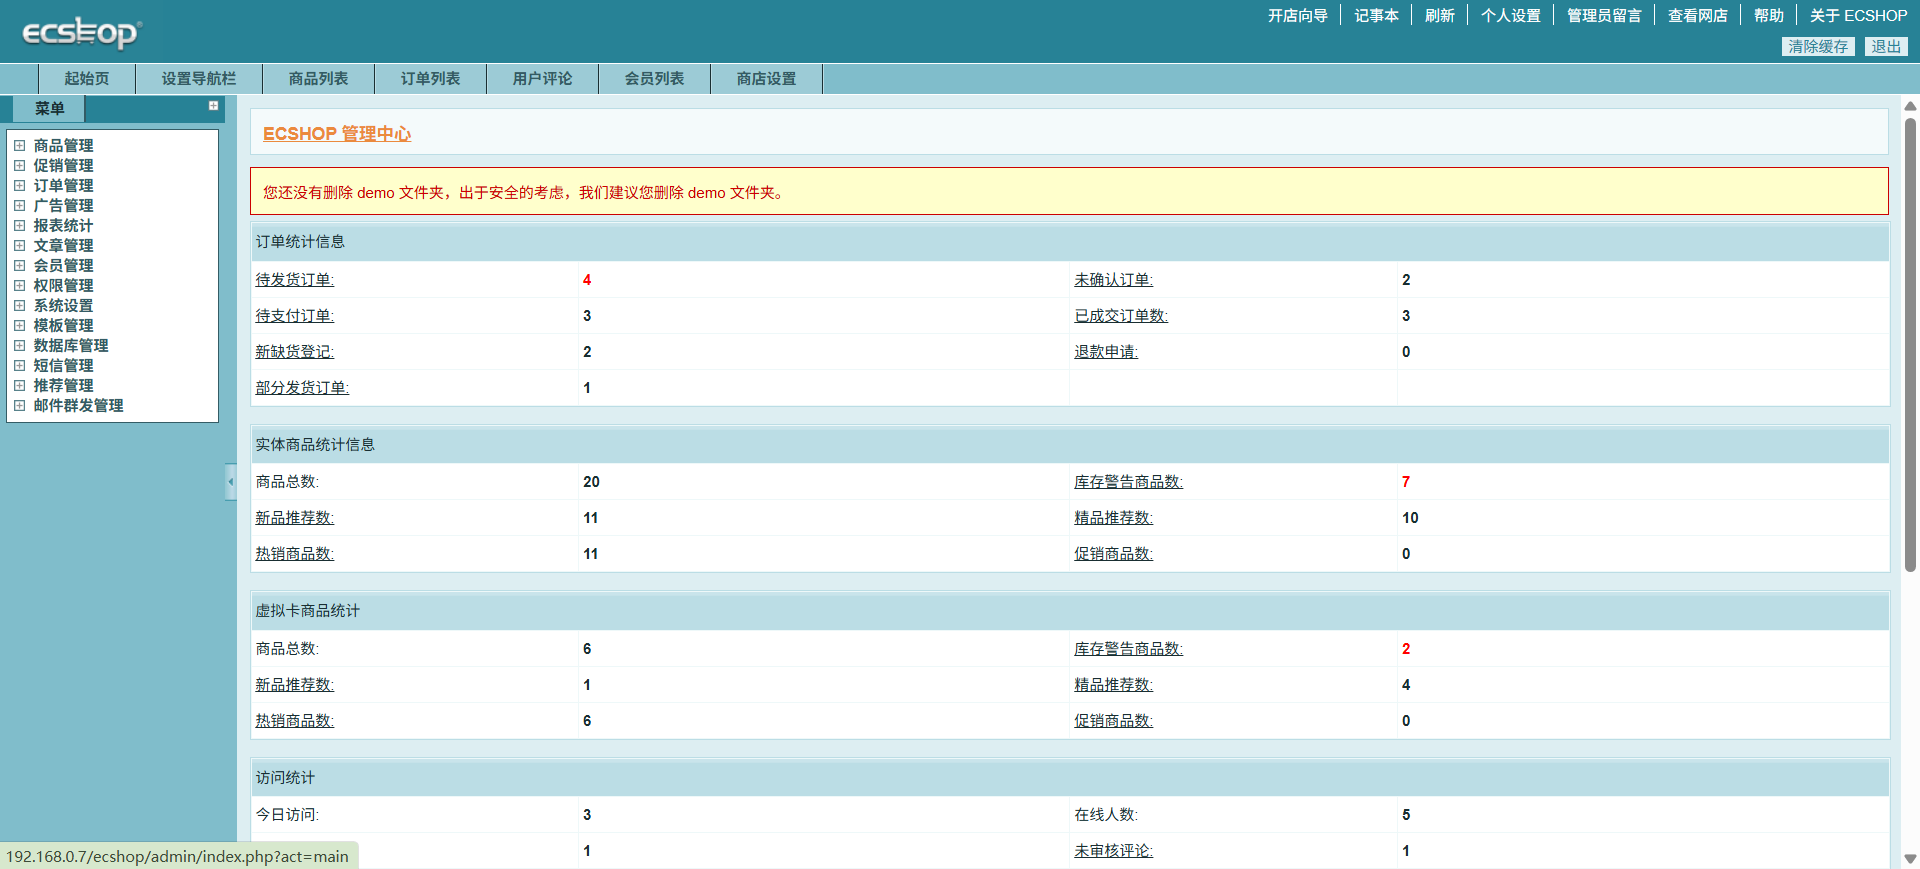Viewport: 1920px width, 869px height.
Task: Click the scrollbar up arrow
Action: click(1910, 105)
